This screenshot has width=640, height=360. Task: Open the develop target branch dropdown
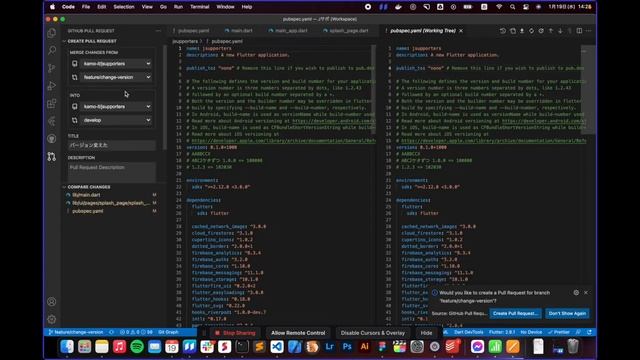pos(116,120)
